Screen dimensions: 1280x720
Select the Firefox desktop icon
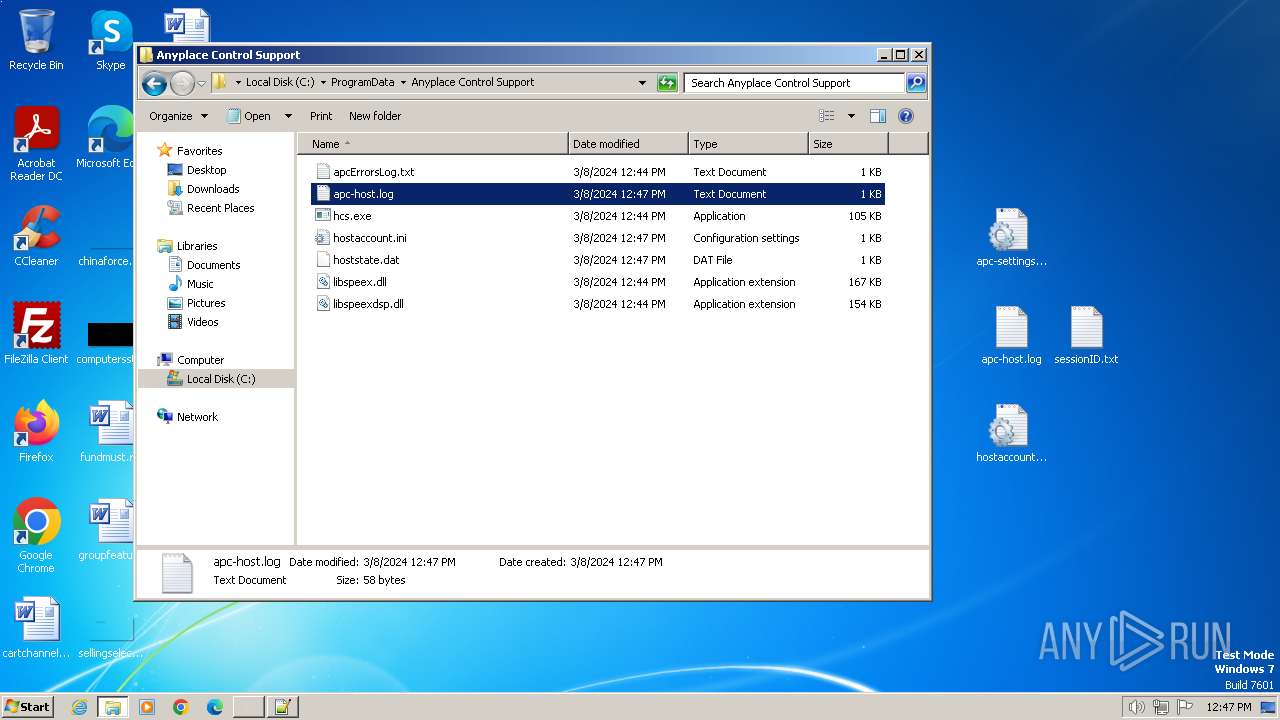tap(36, 432)
